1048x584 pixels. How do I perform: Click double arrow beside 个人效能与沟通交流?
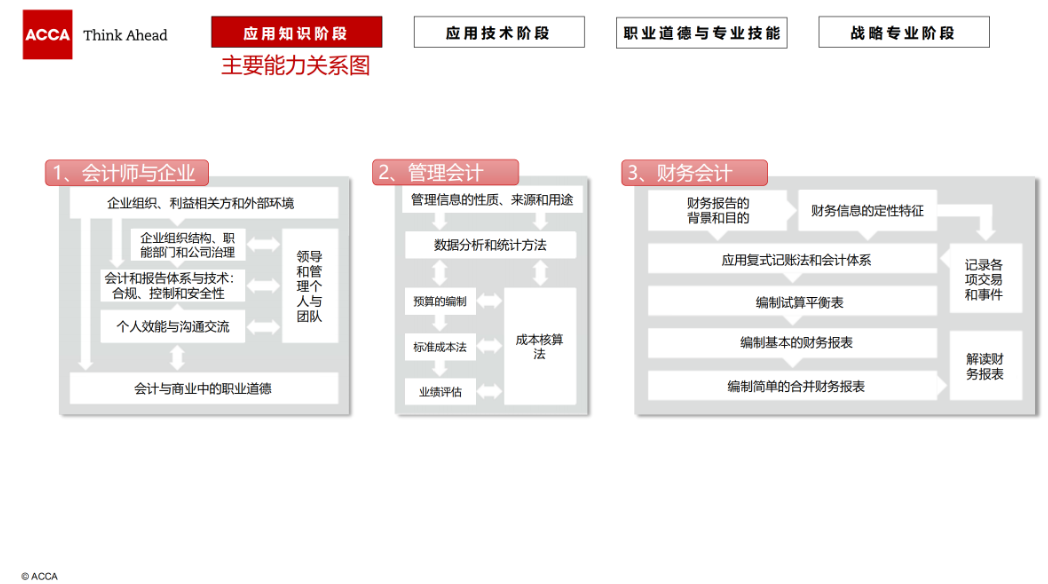coord(263,327)
